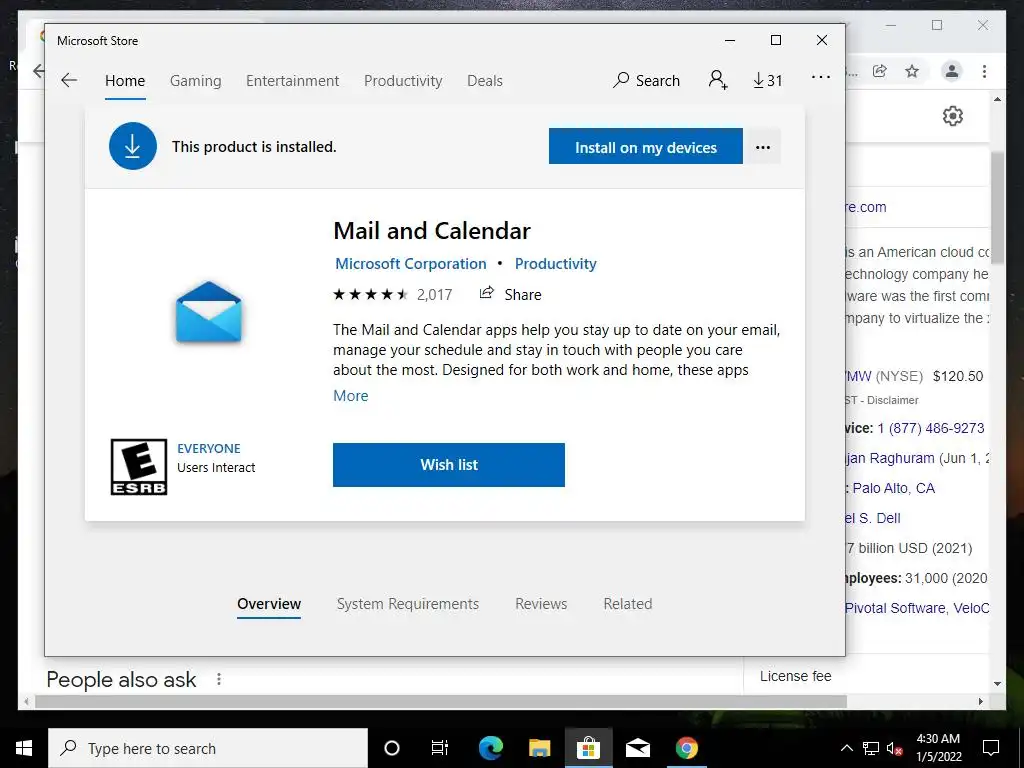Open Downloads and updates showing 31
The height and width of the screenshot is (768, 1024).
767,80
